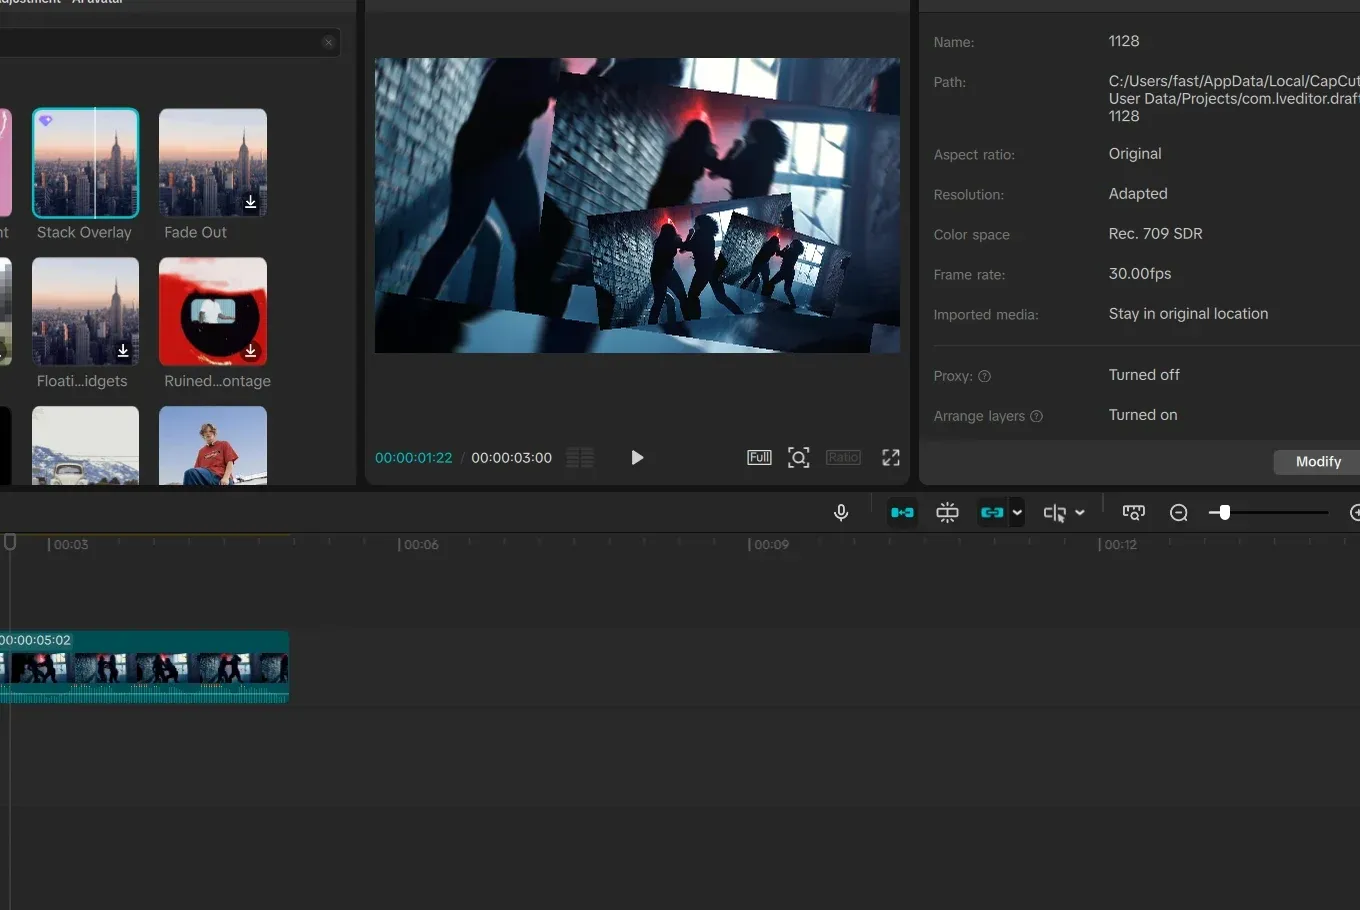This screenshot has height=910, width=1360.
Task: Switch preview quality using Full icon
Action: click(x=759, y=458)
